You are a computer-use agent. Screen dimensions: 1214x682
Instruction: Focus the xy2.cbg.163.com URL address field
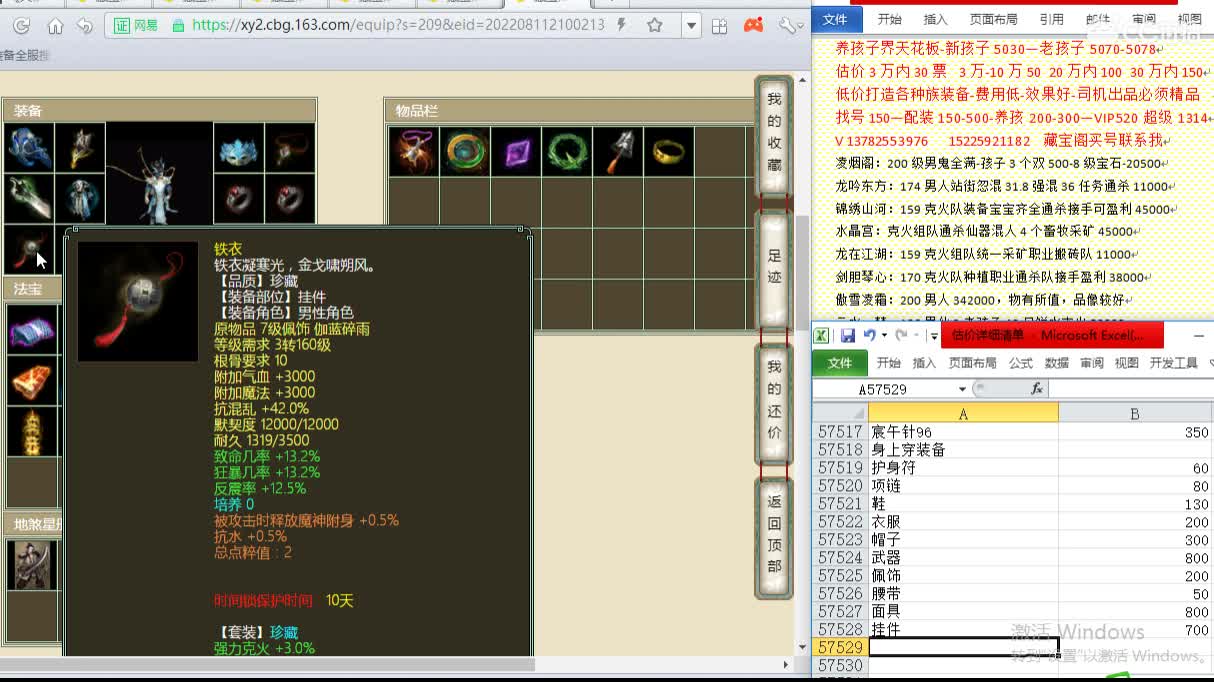[x=398, y=25]
